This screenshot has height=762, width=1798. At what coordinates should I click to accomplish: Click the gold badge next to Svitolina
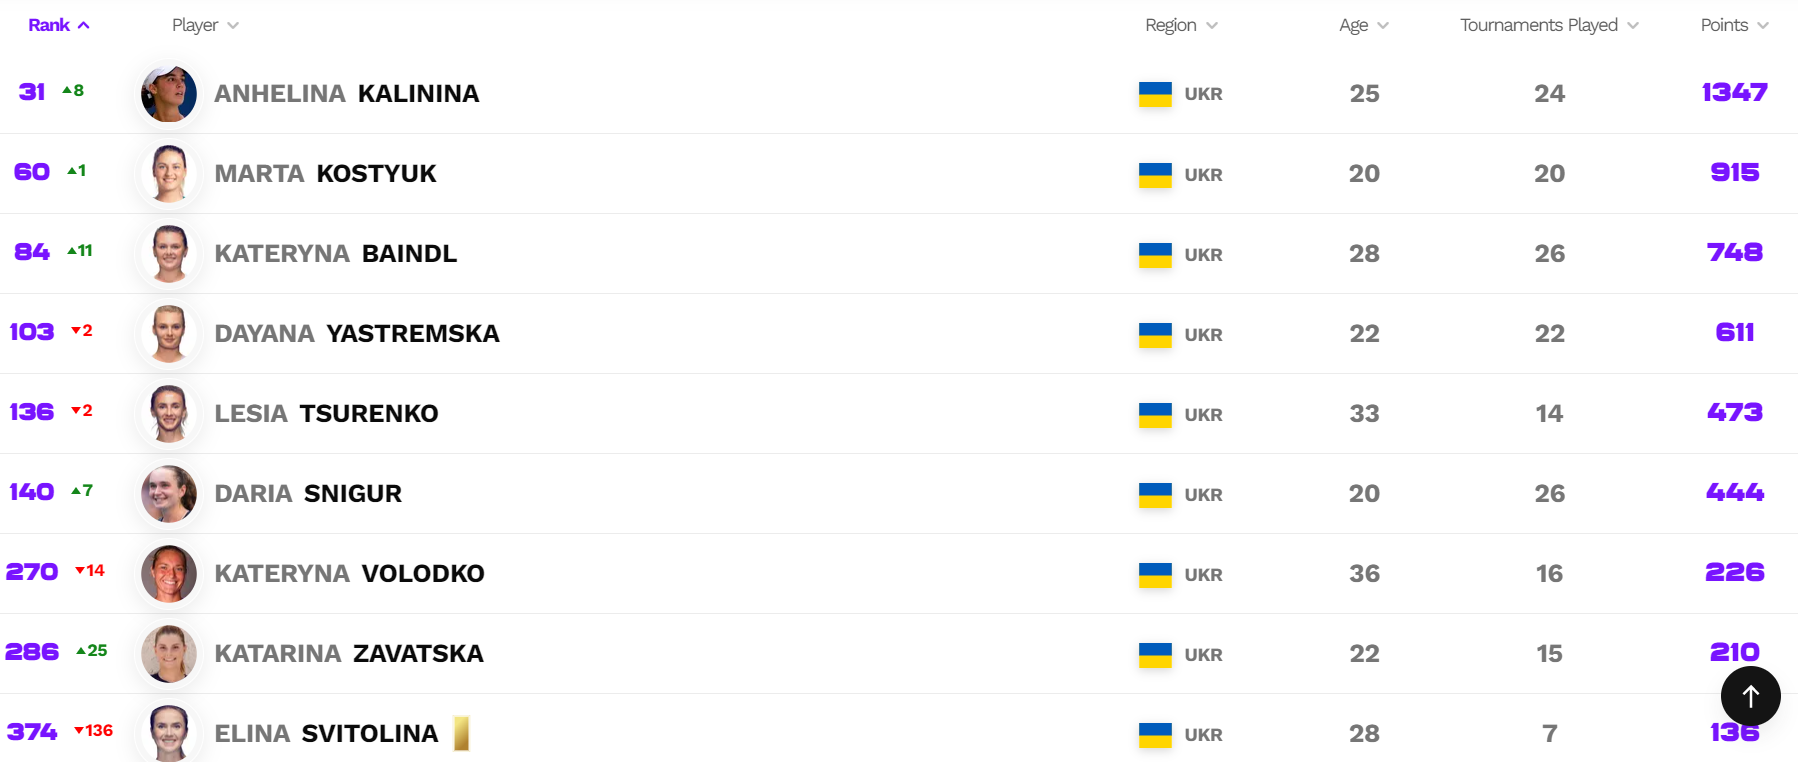coord(461,733)
